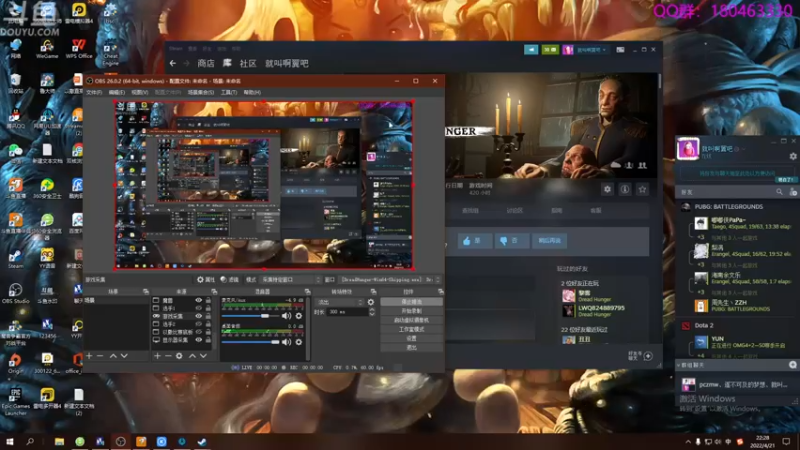Toggle lock on 游戏采集 source
The height and width of the screenshot is (450, 800).
pos(208,316)
